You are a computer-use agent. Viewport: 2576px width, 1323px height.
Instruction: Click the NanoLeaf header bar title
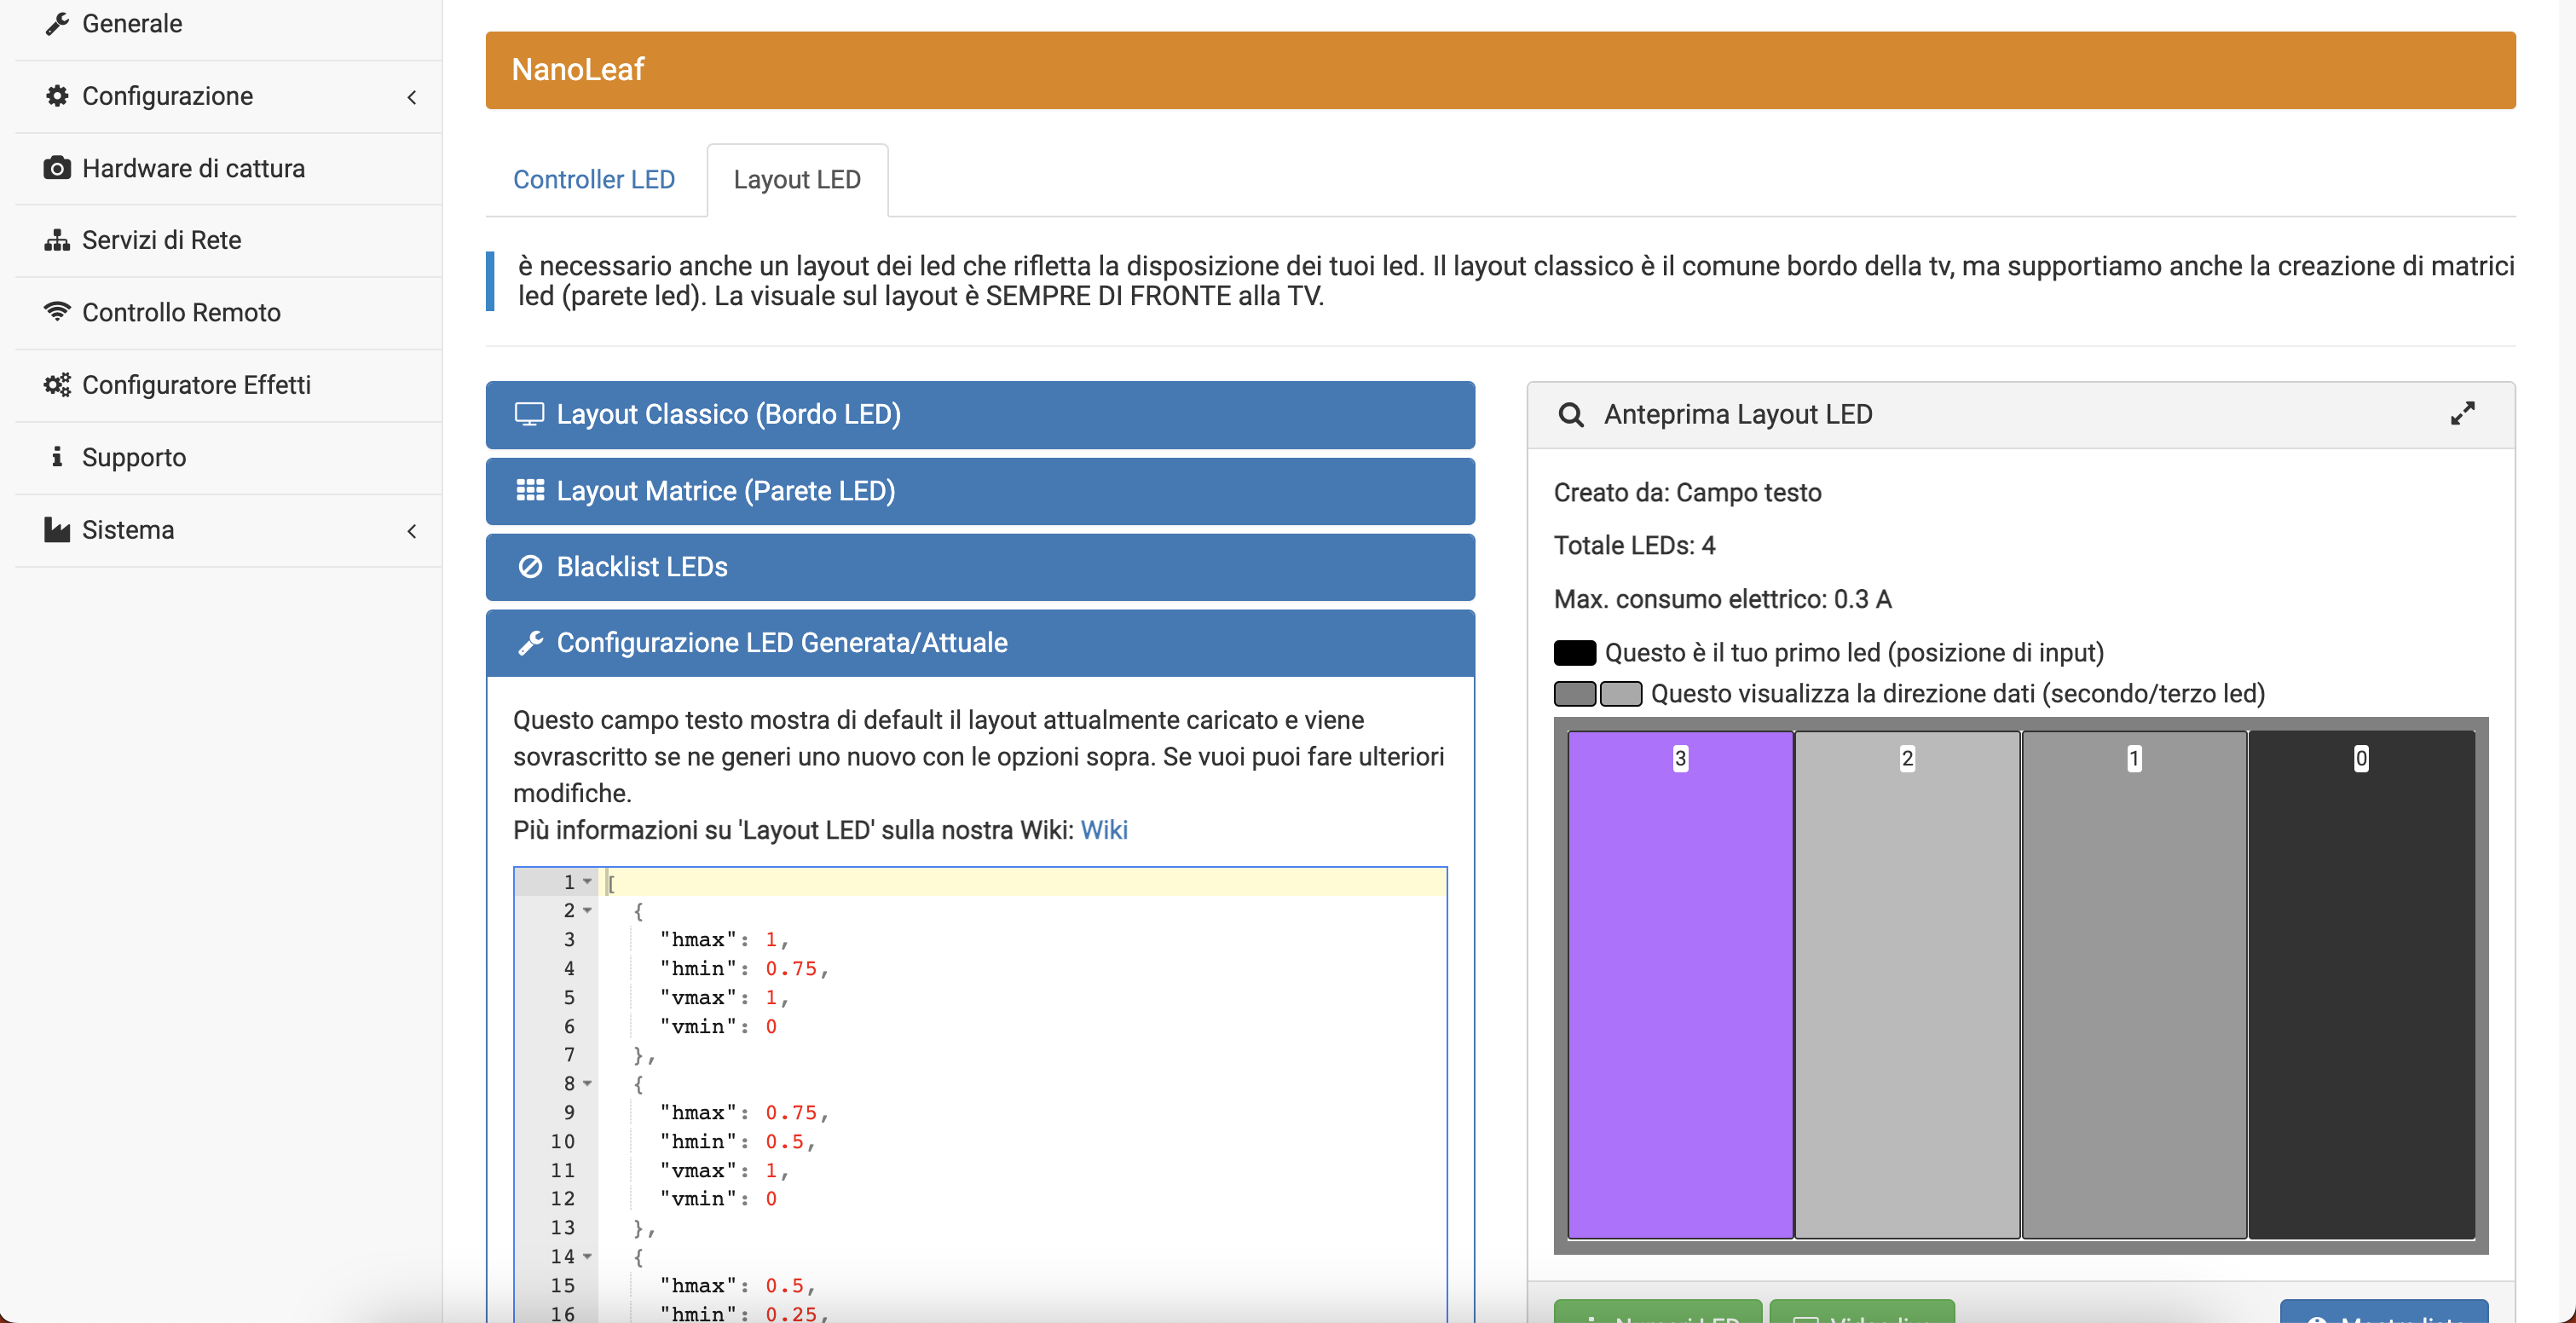pyautogui.click(x=578, y=70)
